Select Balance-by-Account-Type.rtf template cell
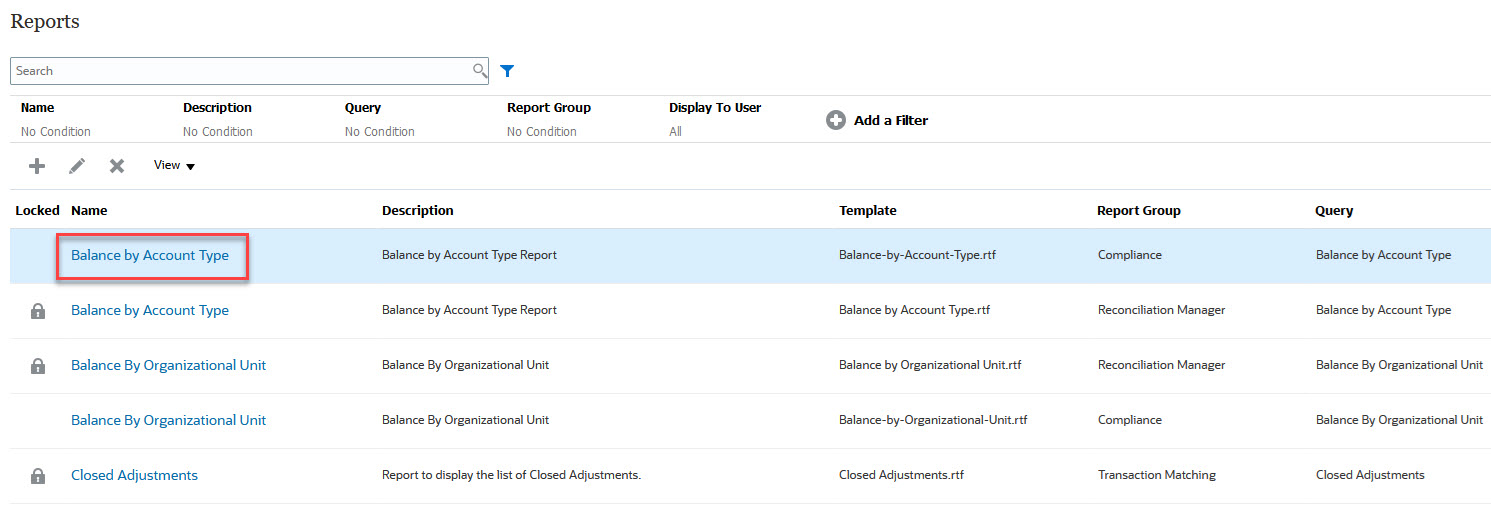 pyautogui.click(x=917, y=255)
